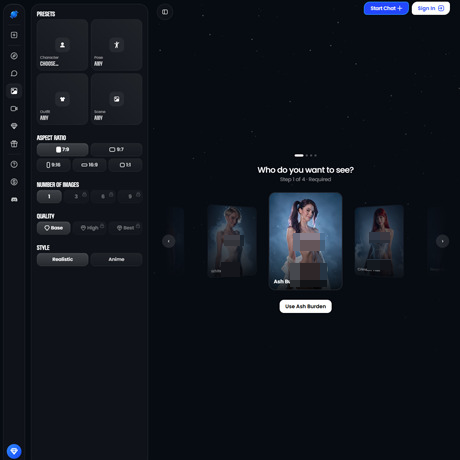Select the centered Ash Burden character card
The width and height of the screenshot is (460, 460).
pyautogui.click(x=305, y=241)
